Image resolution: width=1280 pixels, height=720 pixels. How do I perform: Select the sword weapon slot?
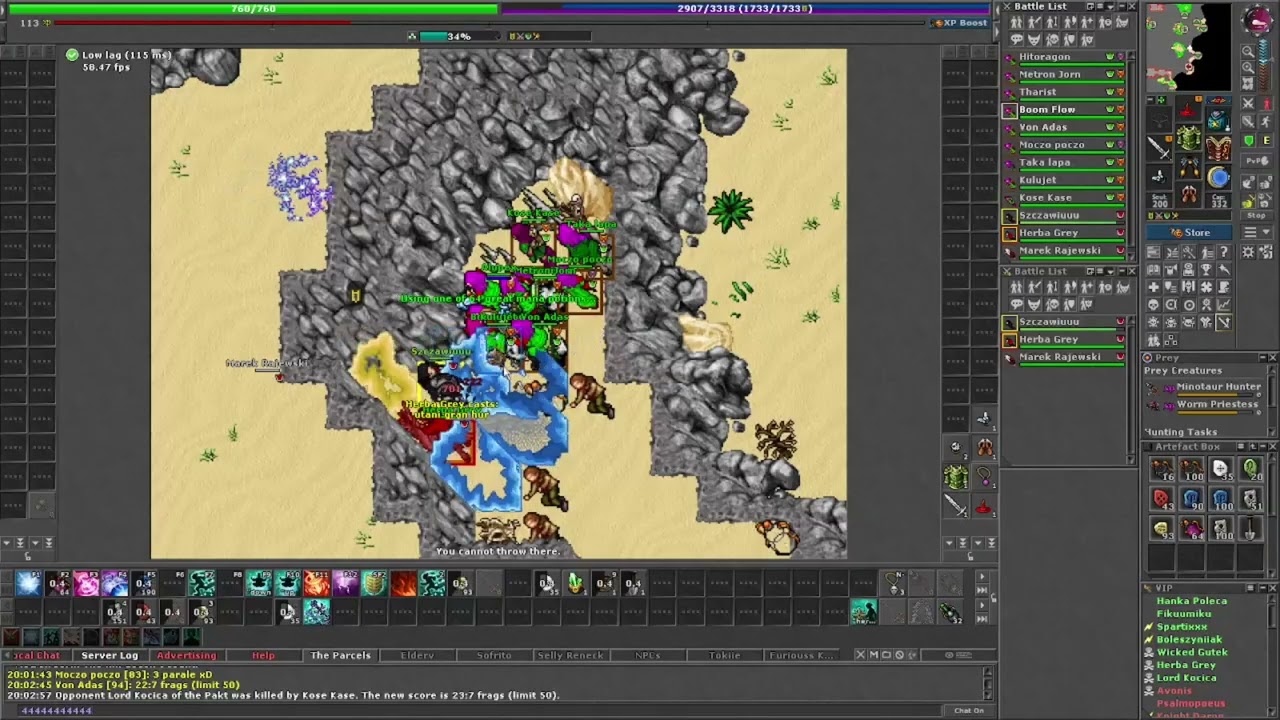pos(1159,148)
